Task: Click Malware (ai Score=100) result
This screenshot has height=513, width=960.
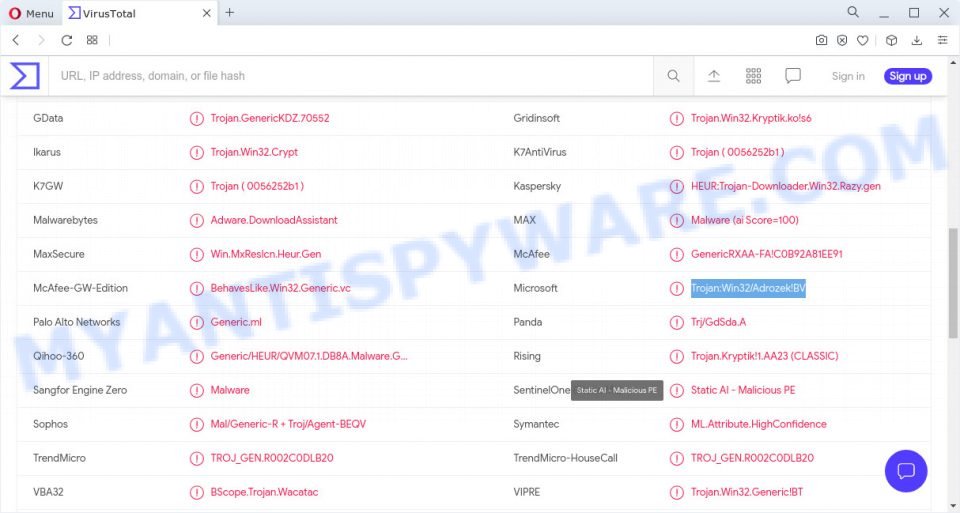Action: (745, 220)
